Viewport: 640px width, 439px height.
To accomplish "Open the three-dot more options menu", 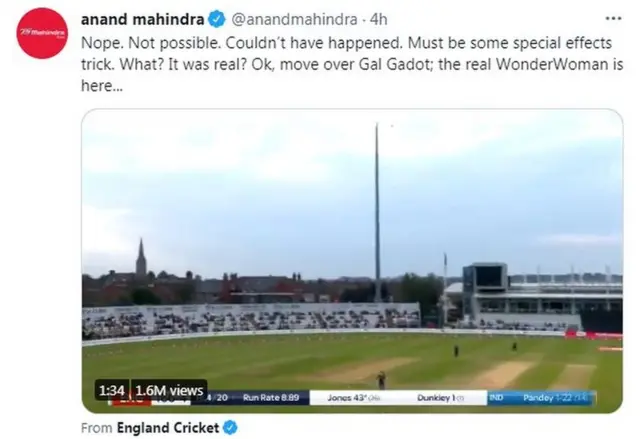I will coord(613,18).
